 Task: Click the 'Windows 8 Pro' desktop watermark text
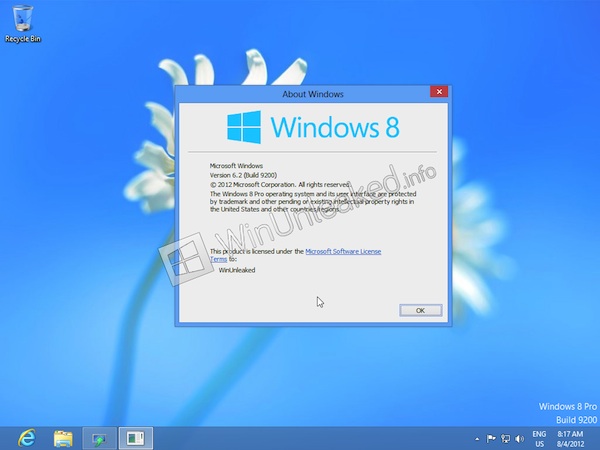(568, 407)
